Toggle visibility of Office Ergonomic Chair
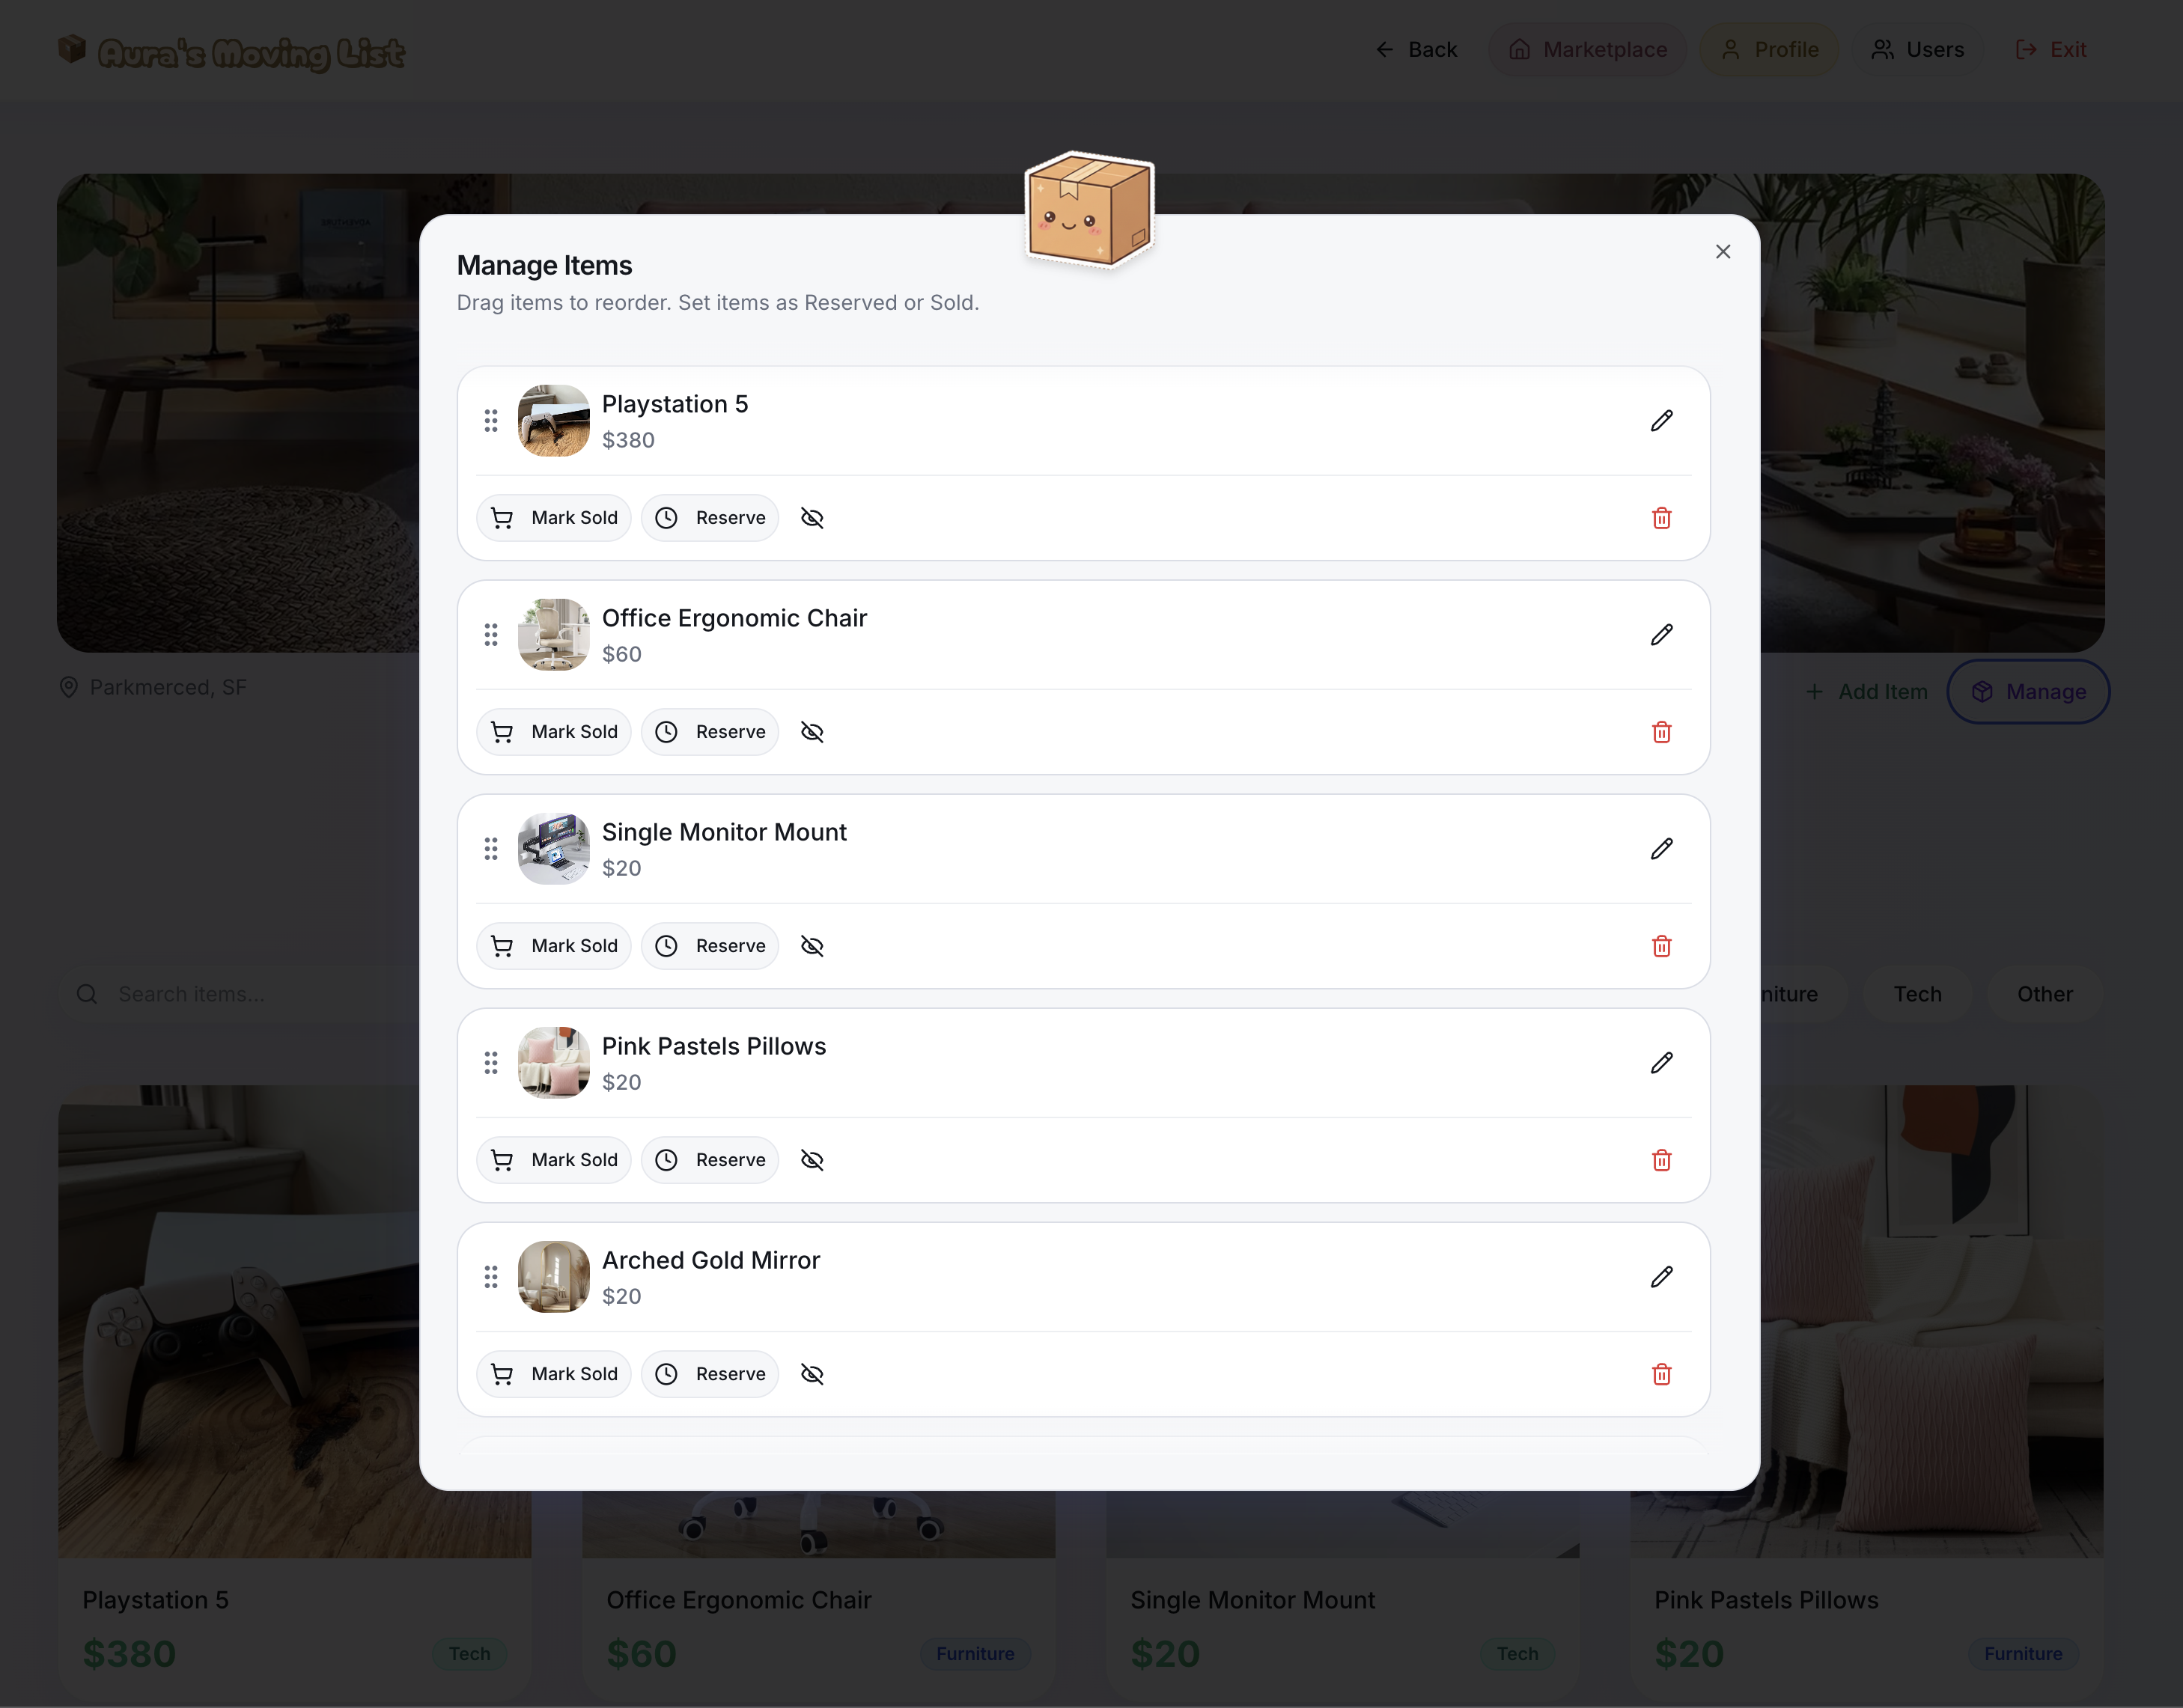This screenshot has width=2183, height=1708. point(812,732)
